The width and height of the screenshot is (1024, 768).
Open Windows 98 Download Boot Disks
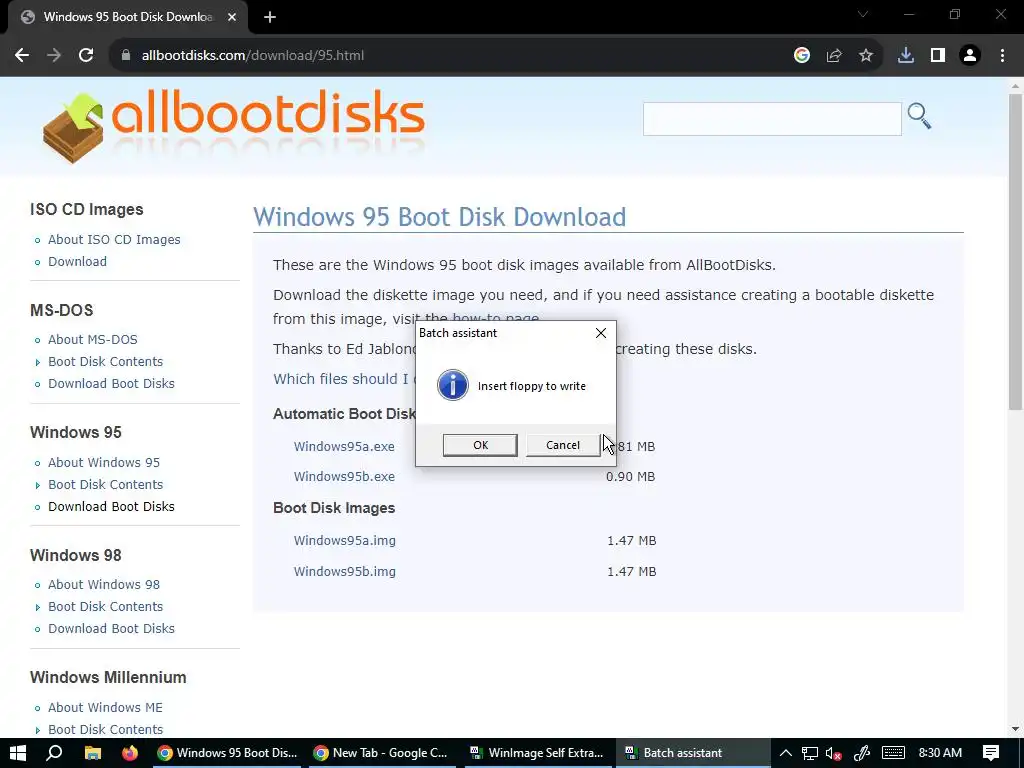(x=111, y=628)
